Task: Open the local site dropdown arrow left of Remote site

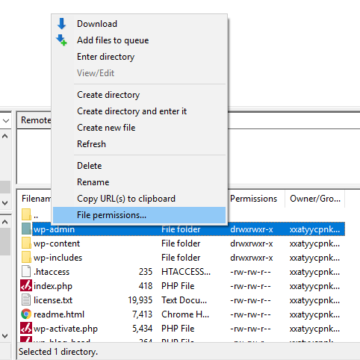Action: (x=6, y=120)
